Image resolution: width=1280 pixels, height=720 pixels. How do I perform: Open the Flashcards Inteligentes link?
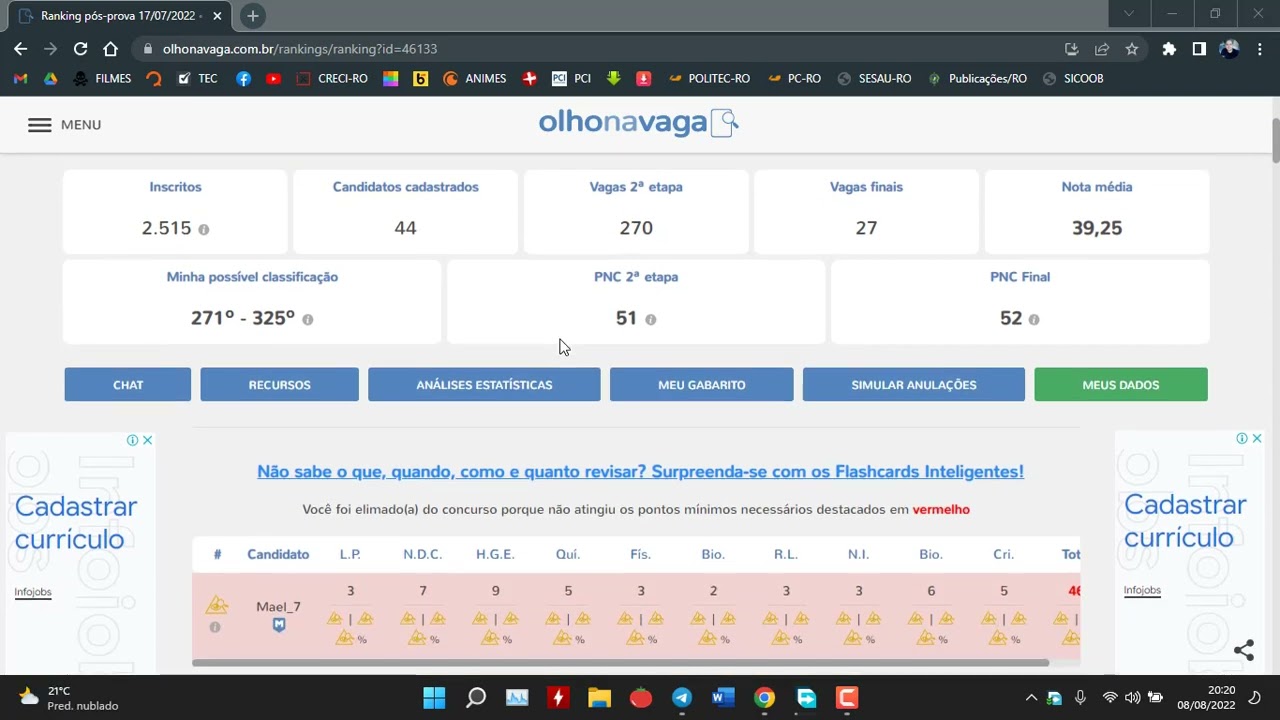coord(640,472)
